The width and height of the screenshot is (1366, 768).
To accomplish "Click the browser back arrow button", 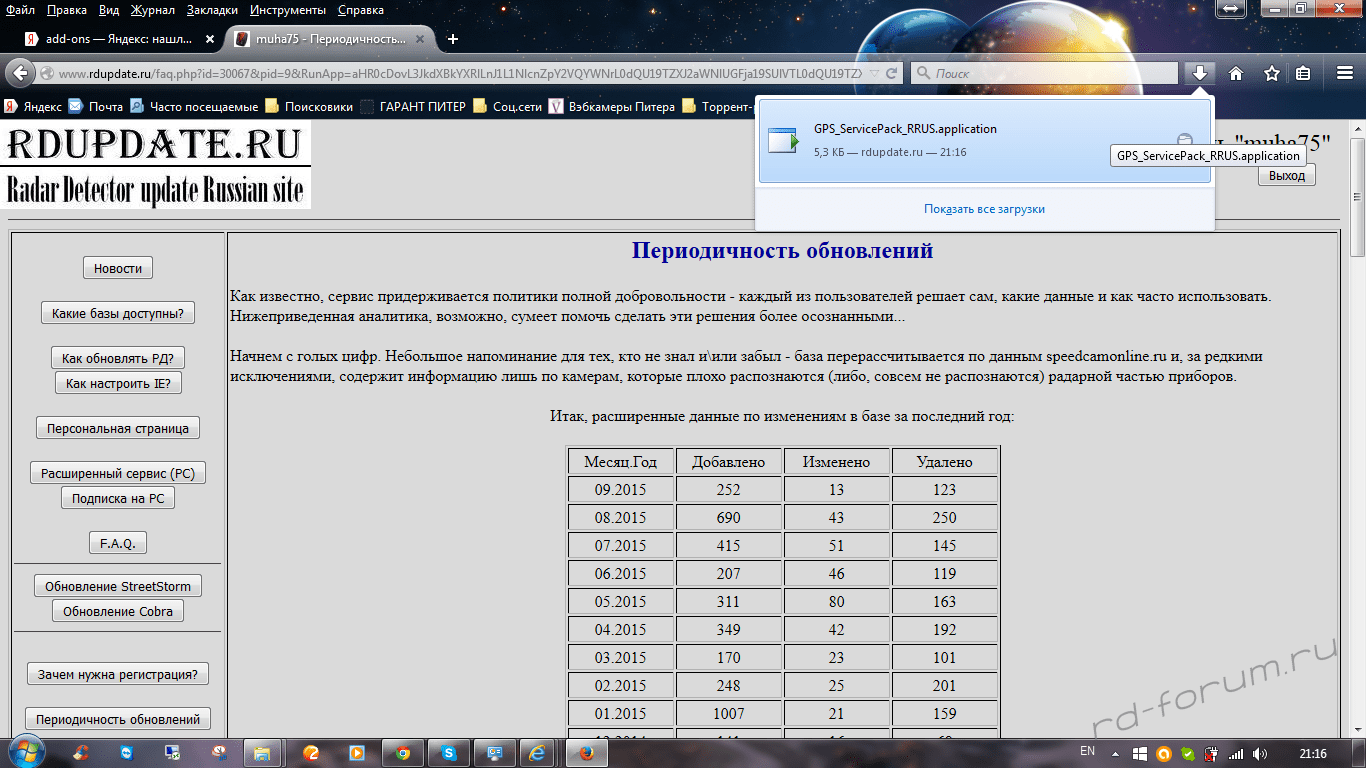I will pyautogui.click(x=20, y=73).
